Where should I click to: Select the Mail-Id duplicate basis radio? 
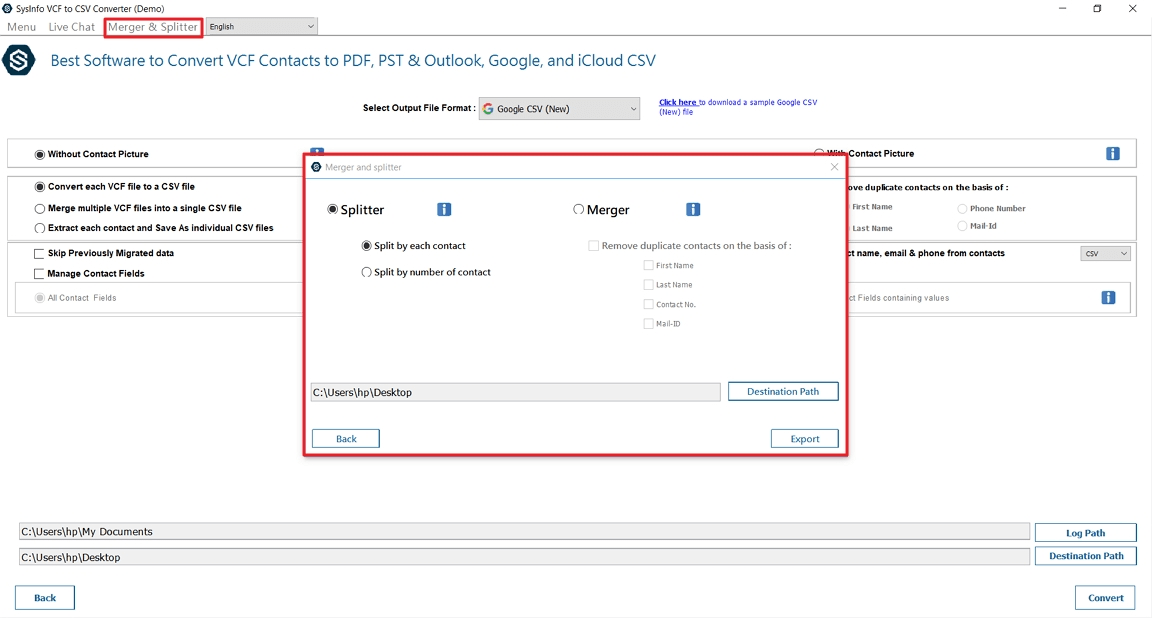962,226
